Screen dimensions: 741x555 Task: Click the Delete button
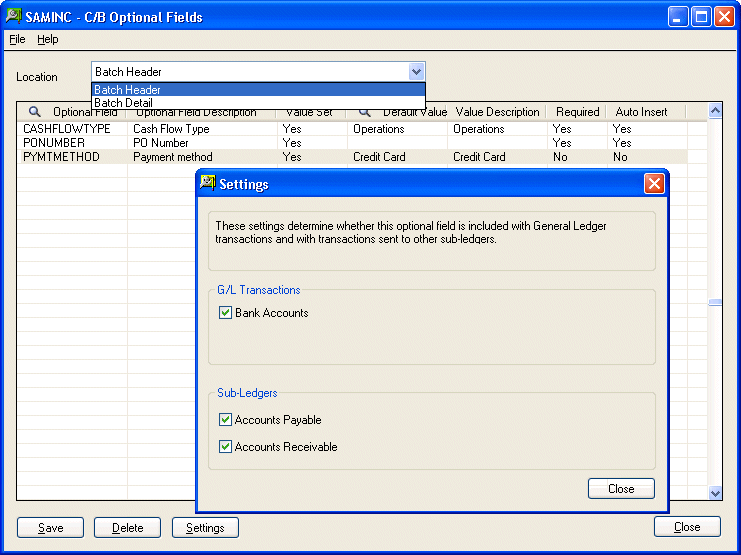click(x=128, y=528)
